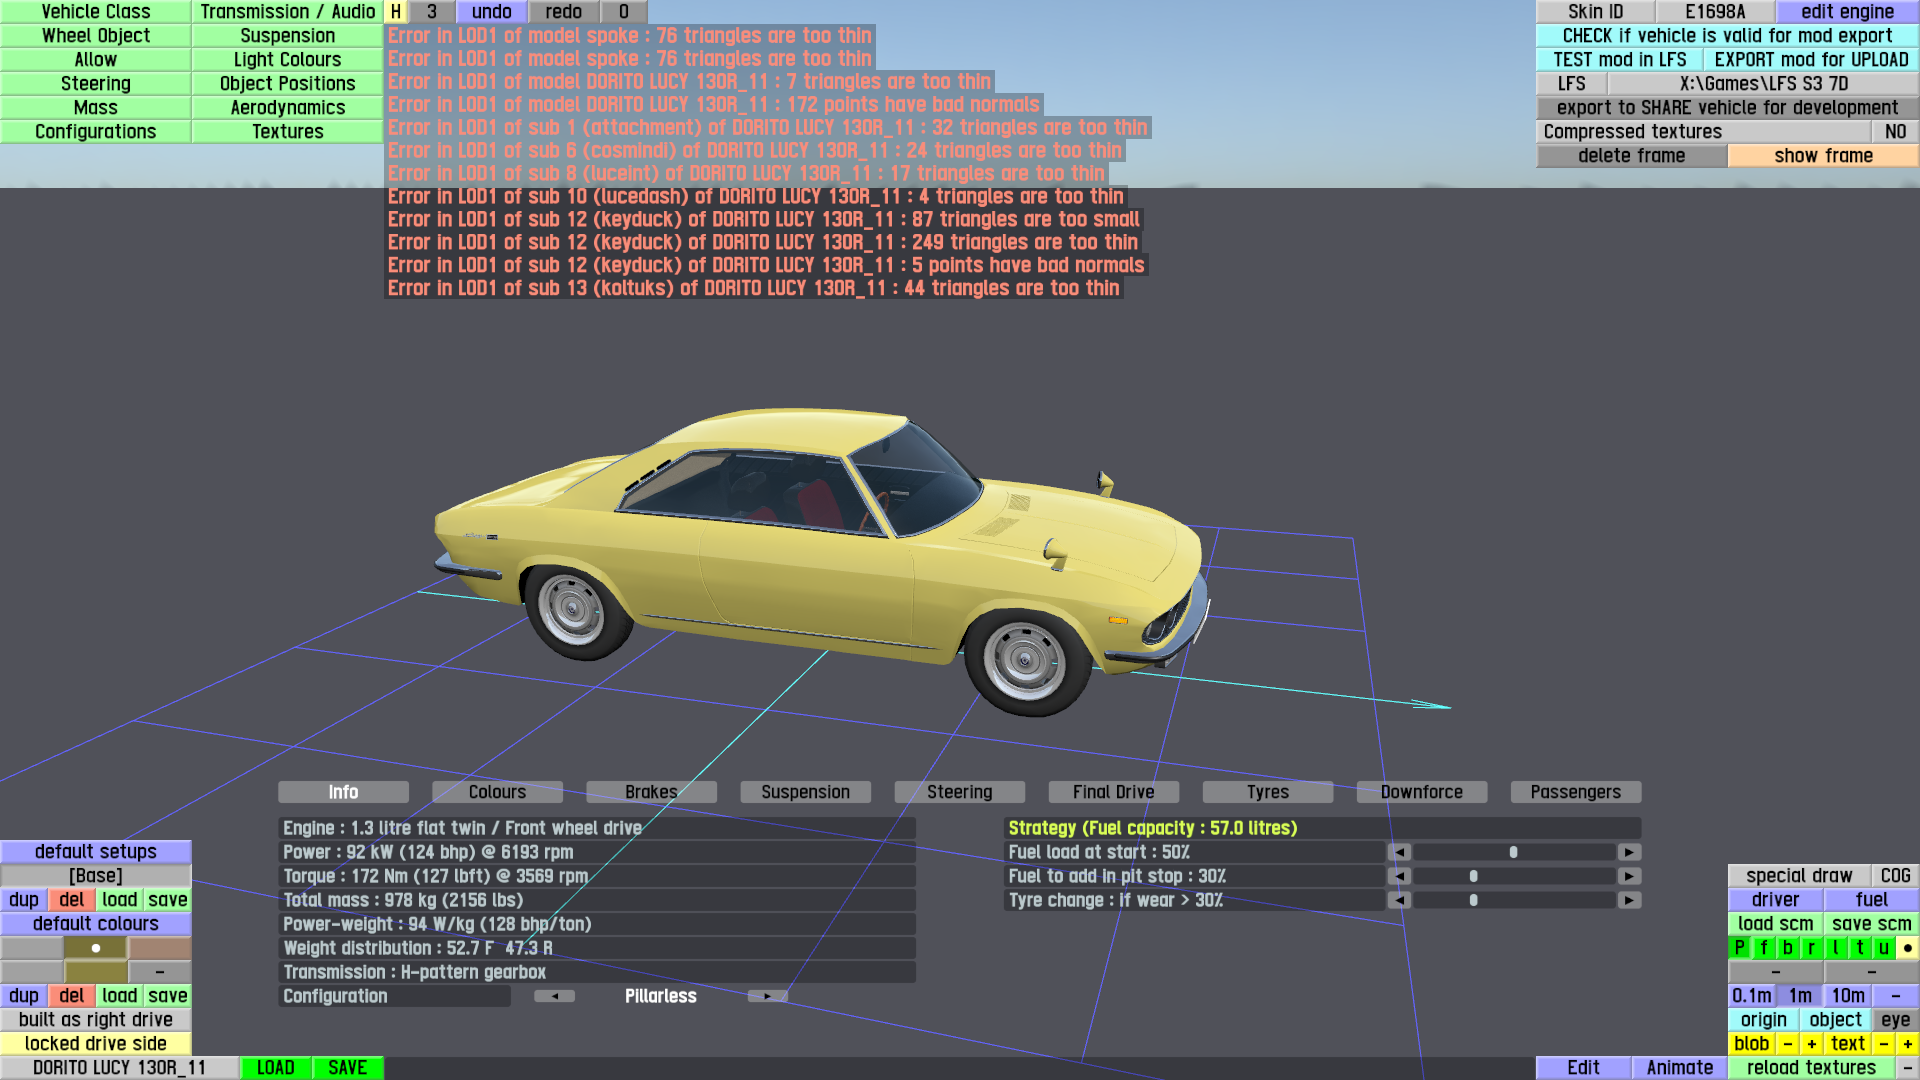This screenshot has width=1920, height=1080.
Task: Select the 't' top view button
Action: pos(1860,948)
